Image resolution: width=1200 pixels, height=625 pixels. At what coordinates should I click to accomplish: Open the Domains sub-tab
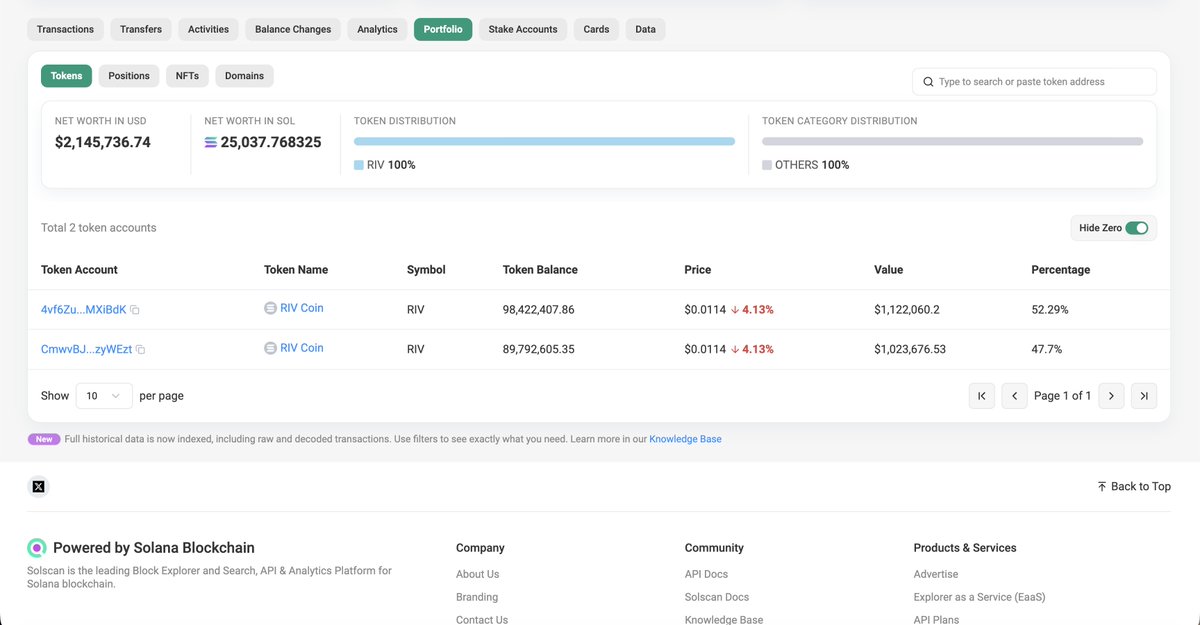244,76
